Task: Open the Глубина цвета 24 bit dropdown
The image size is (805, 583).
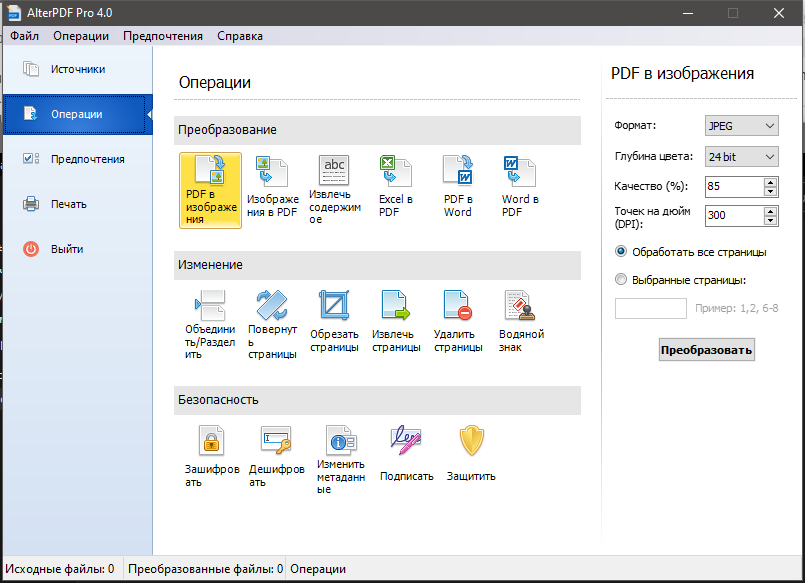Action: coord(741,156)
